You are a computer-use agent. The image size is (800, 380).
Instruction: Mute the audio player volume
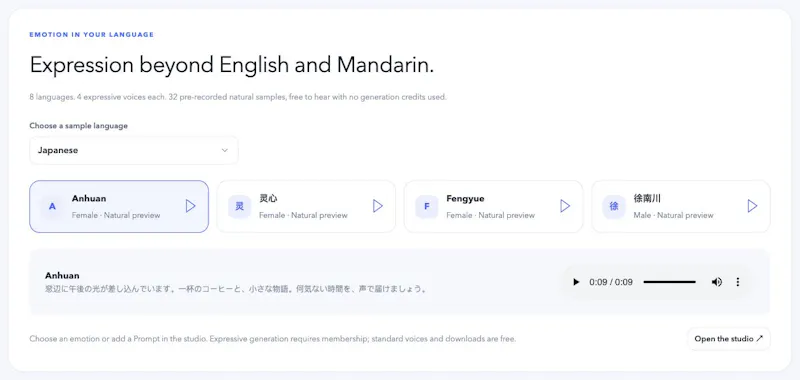pos(717,282)
